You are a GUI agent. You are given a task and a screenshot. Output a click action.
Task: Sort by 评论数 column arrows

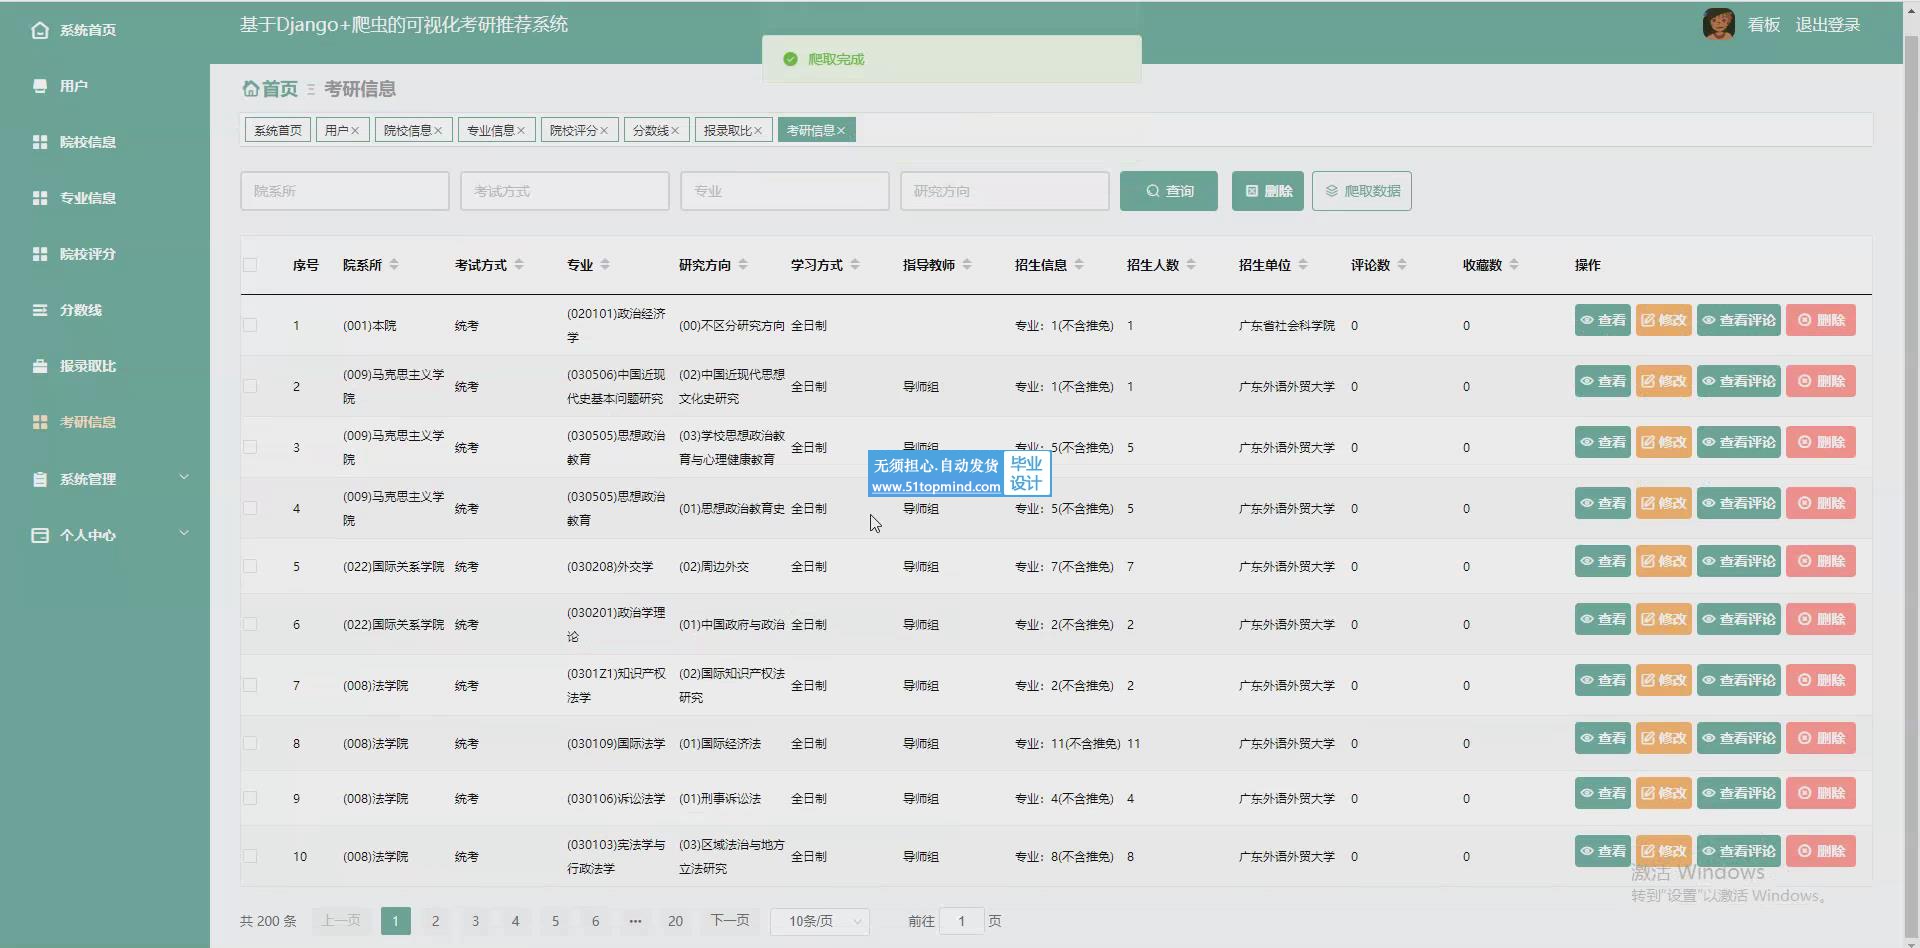click(1402, 265)
